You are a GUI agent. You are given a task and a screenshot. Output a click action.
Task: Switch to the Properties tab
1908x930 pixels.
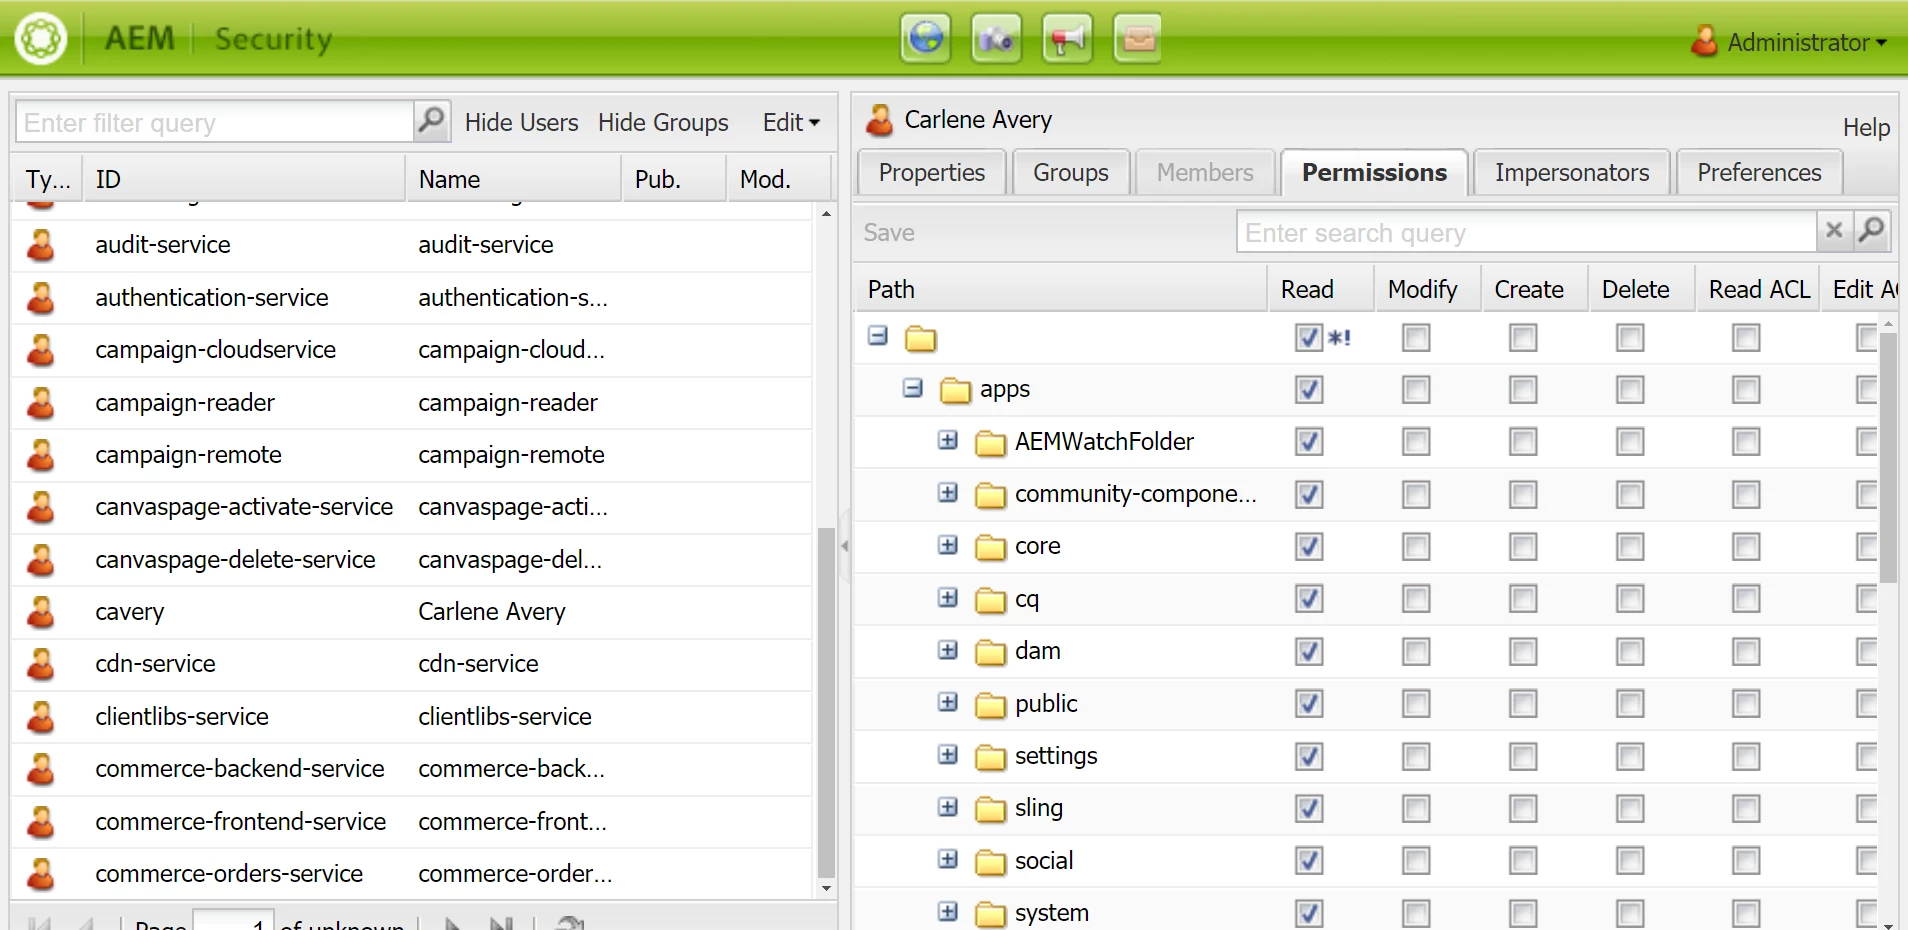(x=932, y=172)
